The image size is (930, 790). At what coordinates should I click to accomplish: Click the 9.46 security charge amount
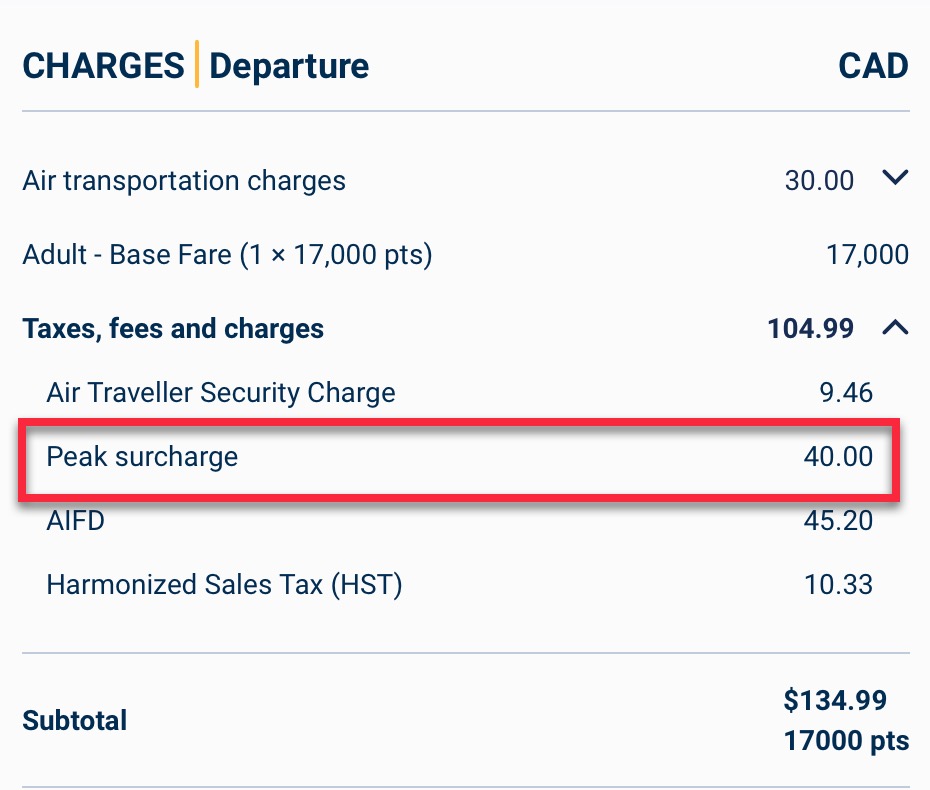845,393
